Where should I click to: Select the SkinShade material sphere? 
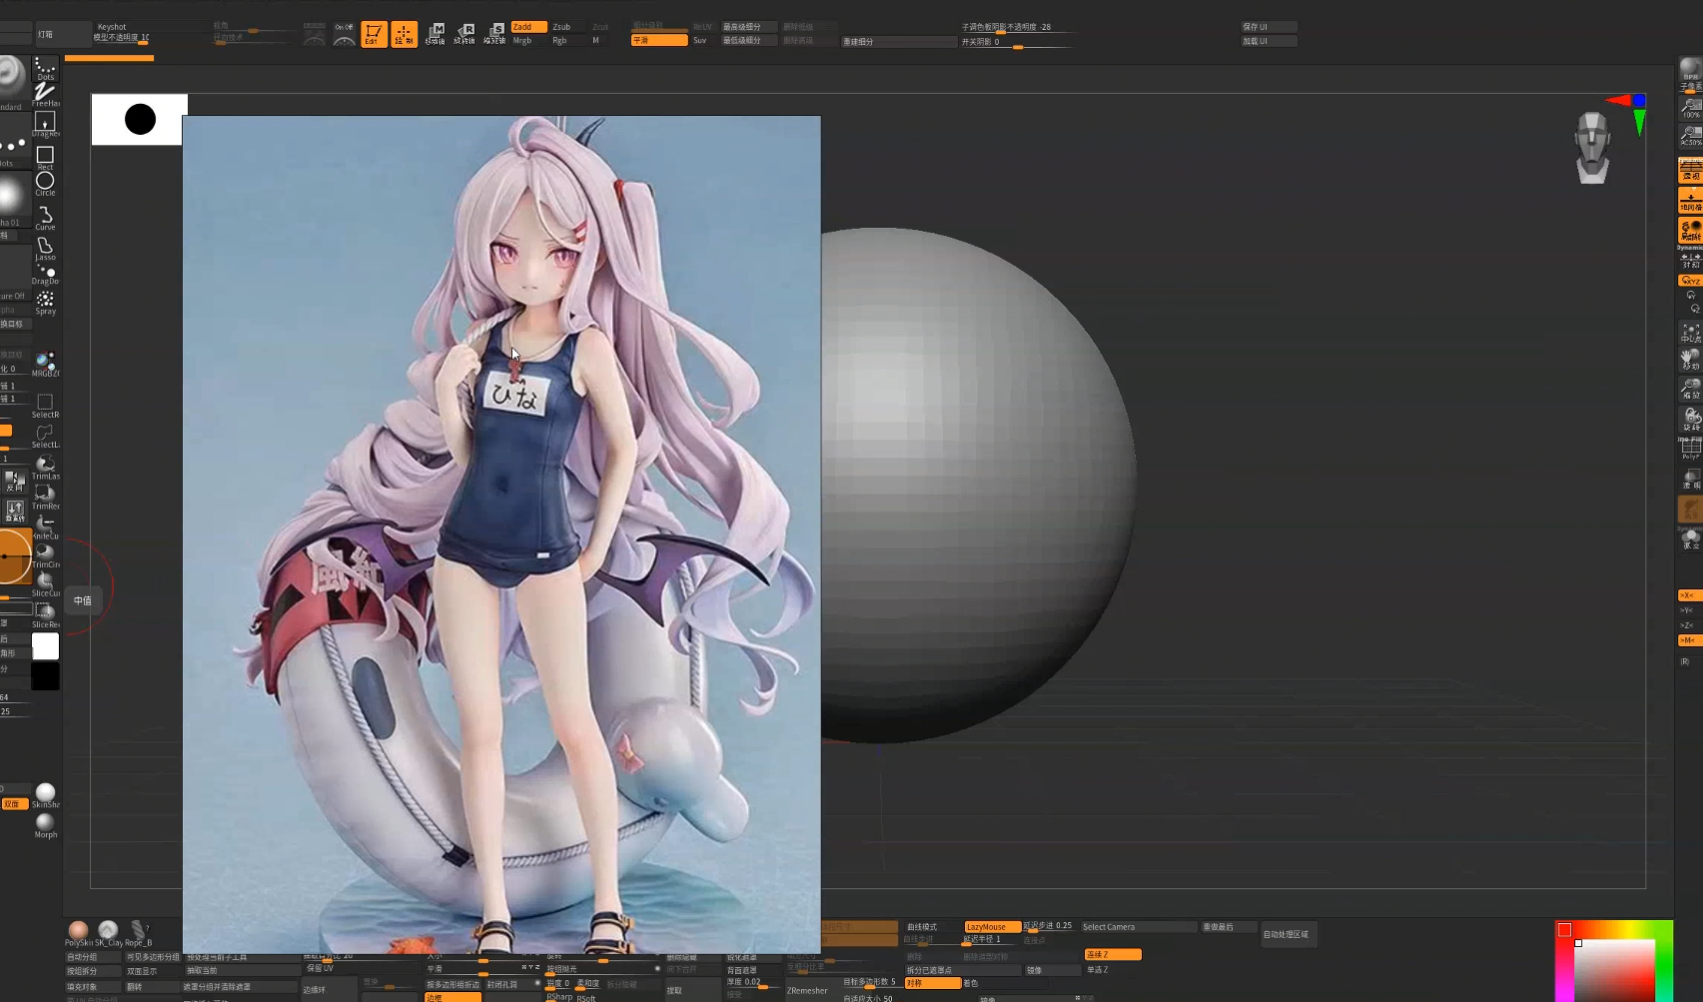click(x=45, y=795)
